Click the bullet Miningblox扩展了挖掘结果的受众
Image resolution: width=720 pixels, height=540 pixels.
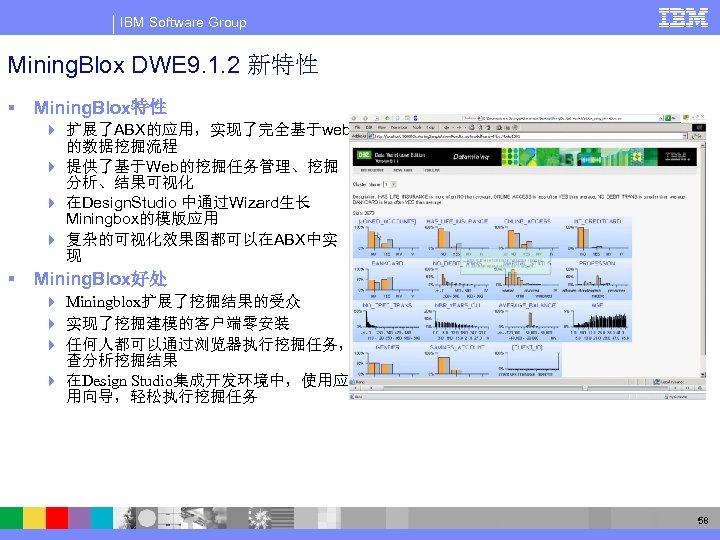coord(183,302)
